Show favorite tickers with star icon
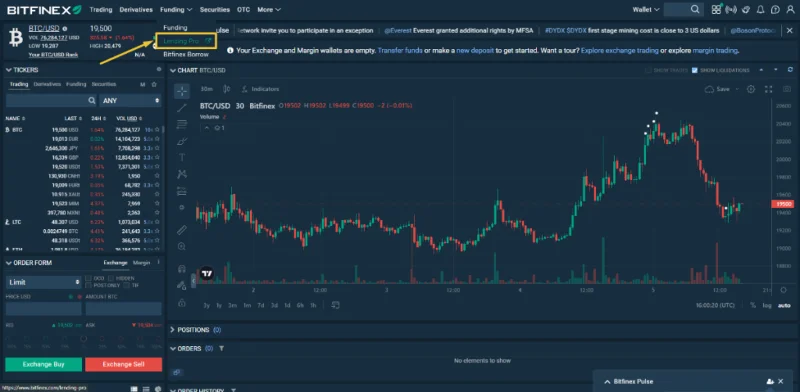The width and height of the screenshot is (800, 392). (154, 84)
